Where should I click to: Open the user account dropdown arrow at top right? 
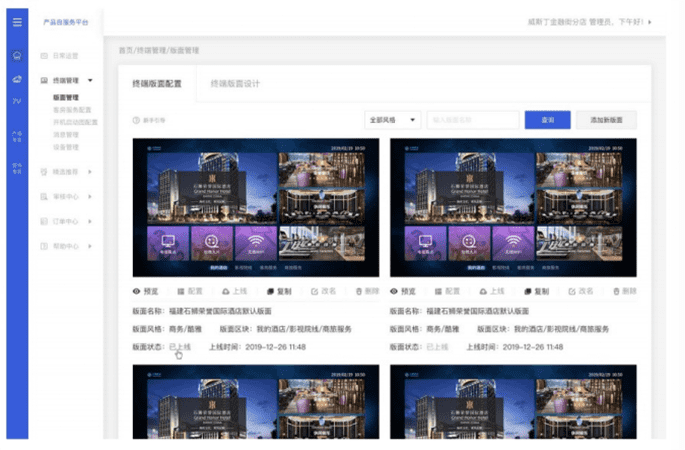pos(650,22)
